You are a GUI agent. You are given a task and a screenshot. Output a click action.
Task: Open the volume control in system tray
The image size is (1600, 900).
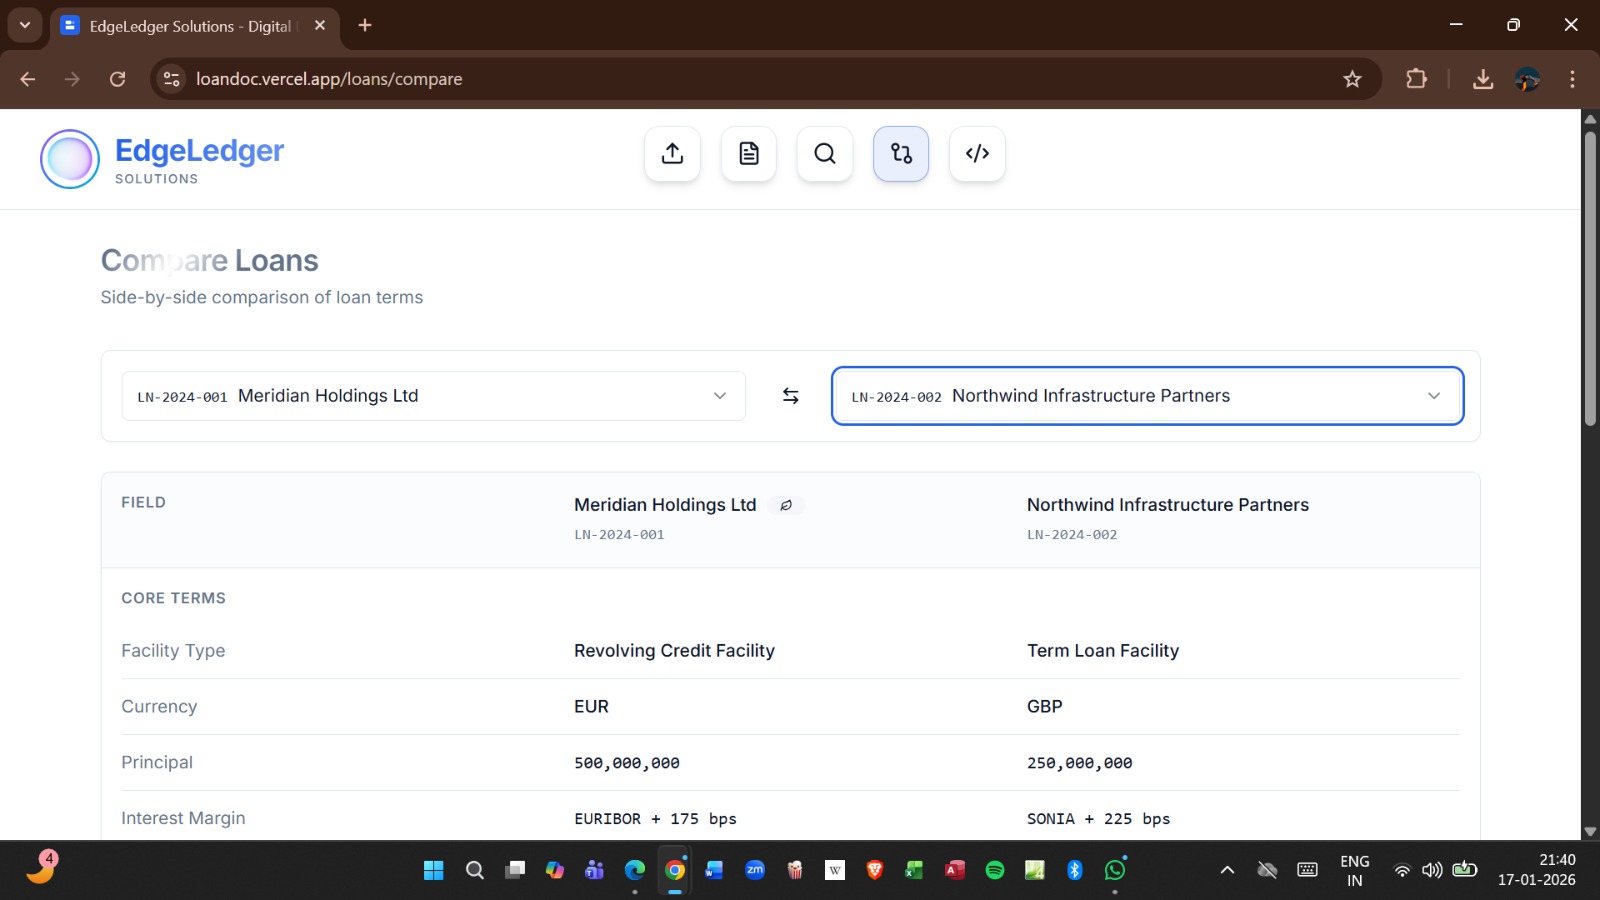tap(1432, 870)
